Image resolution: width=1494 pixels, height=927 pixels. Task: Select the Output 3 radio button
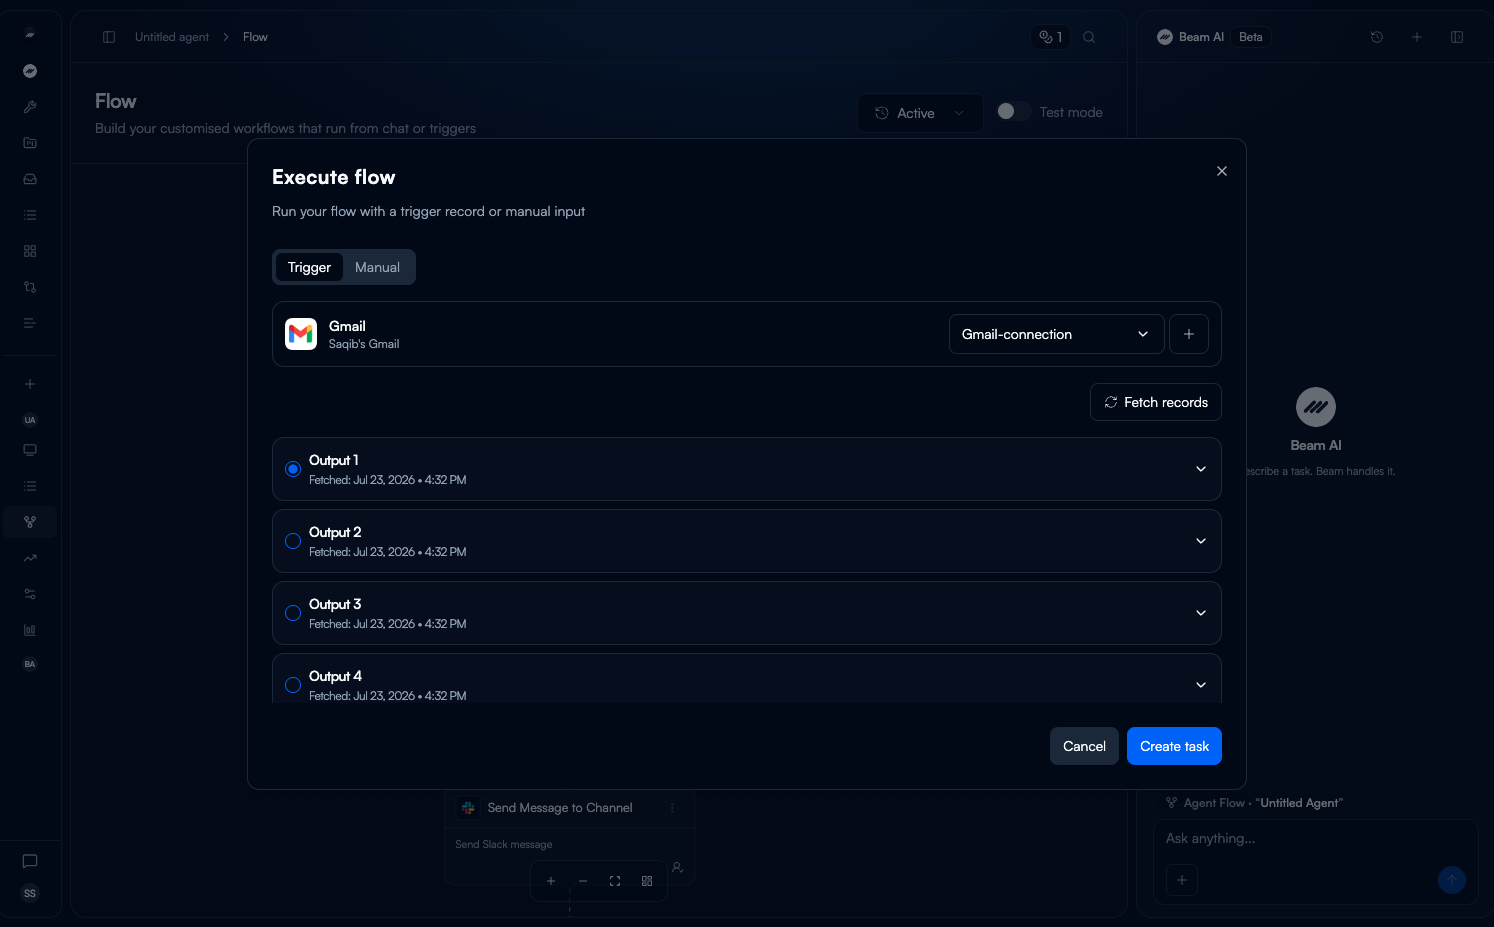(x=293, y=613)
